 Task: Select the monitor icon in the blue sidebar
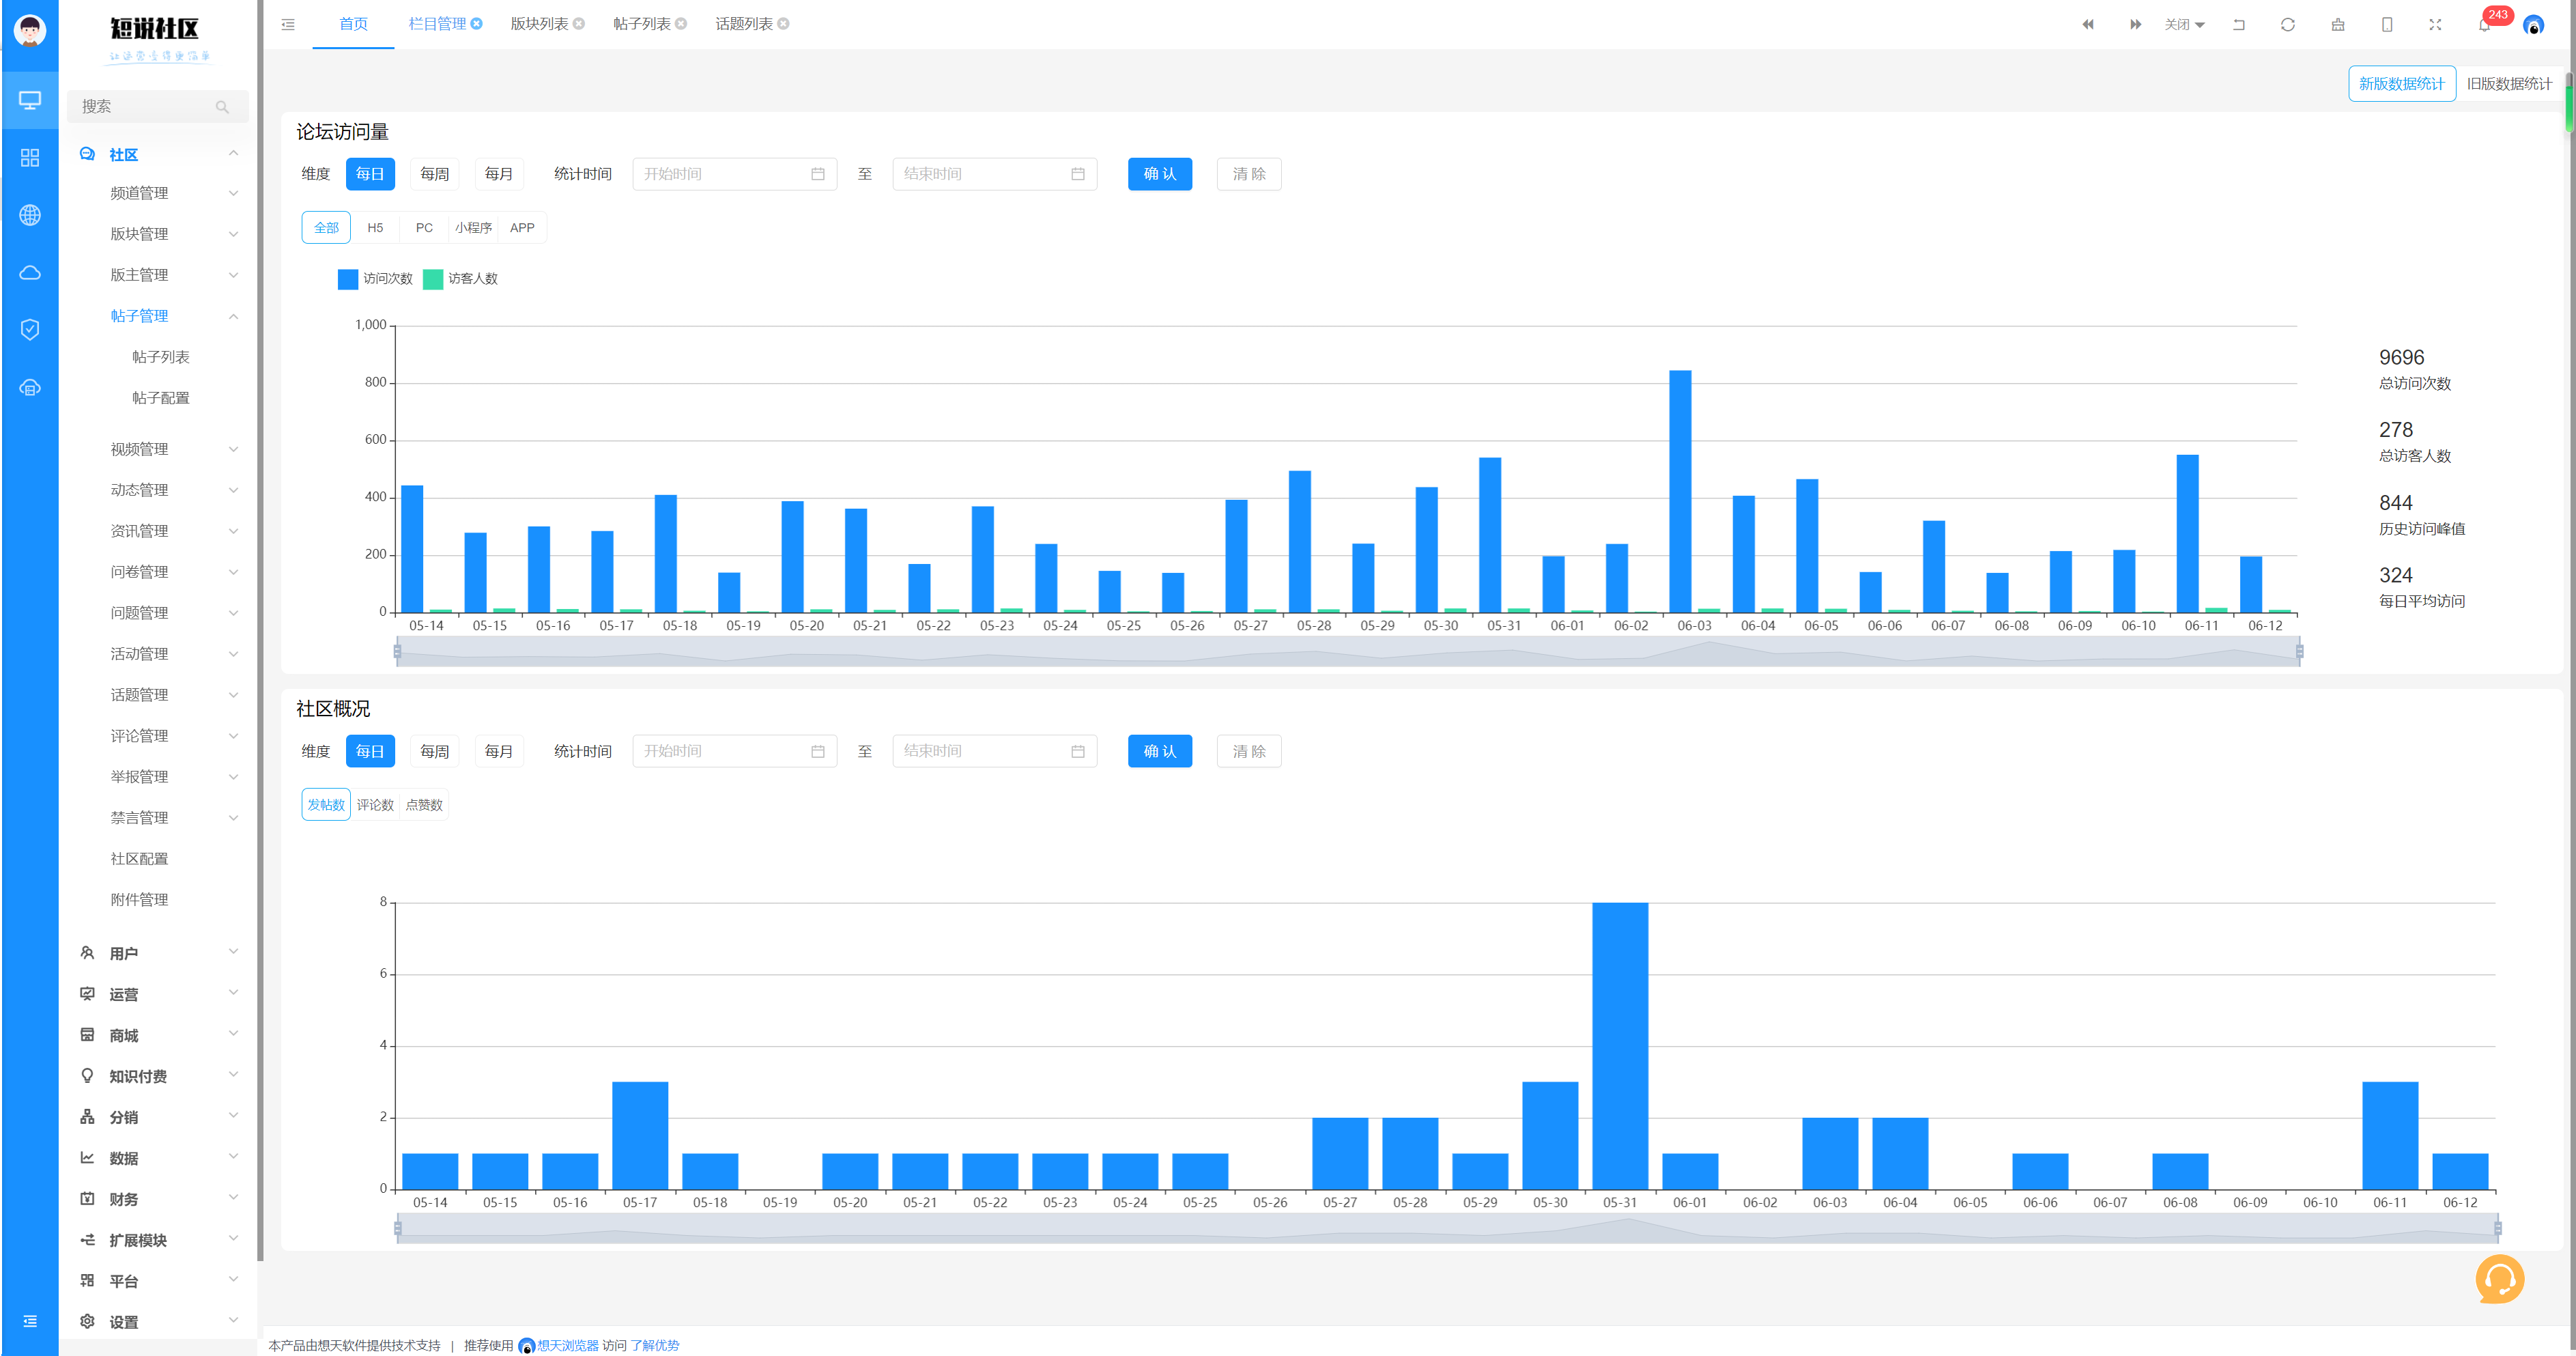click(30, 100)
